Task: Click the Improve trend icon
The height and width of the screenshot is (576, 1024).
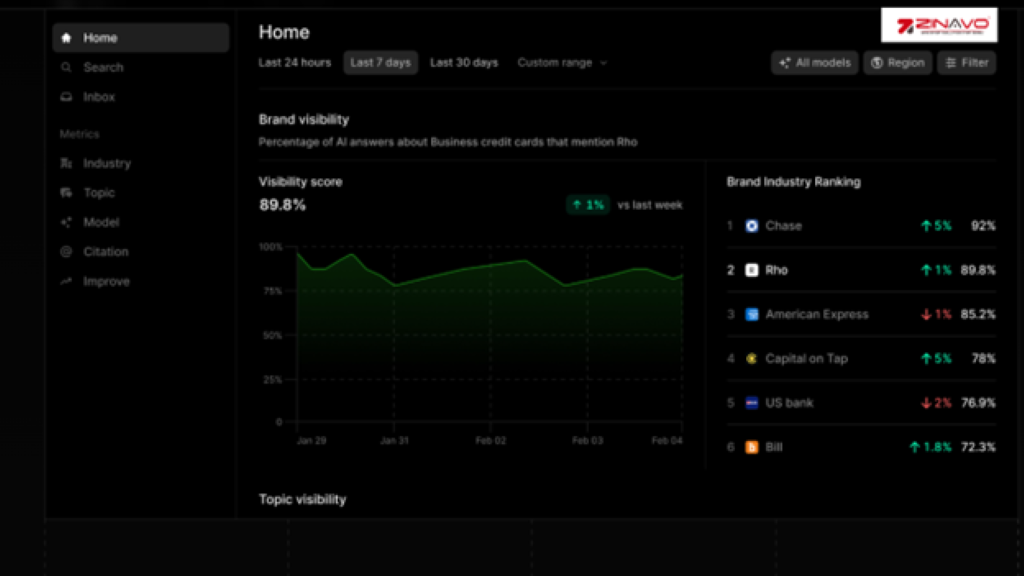Action: click(67, 282)
